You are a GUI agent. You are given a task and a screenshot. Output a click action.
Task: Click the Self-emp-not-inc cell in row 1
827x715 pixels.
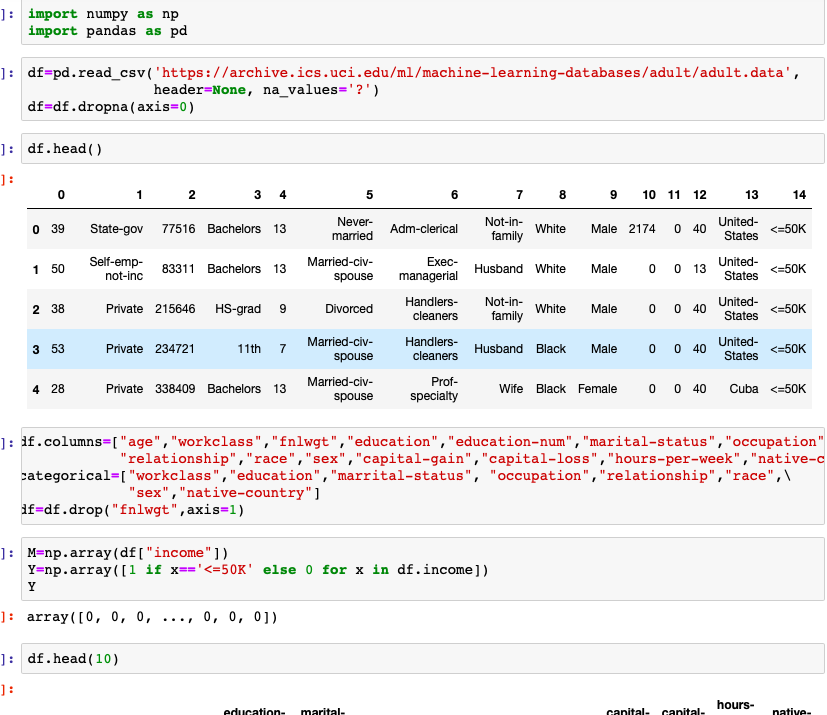click(116, 269)
